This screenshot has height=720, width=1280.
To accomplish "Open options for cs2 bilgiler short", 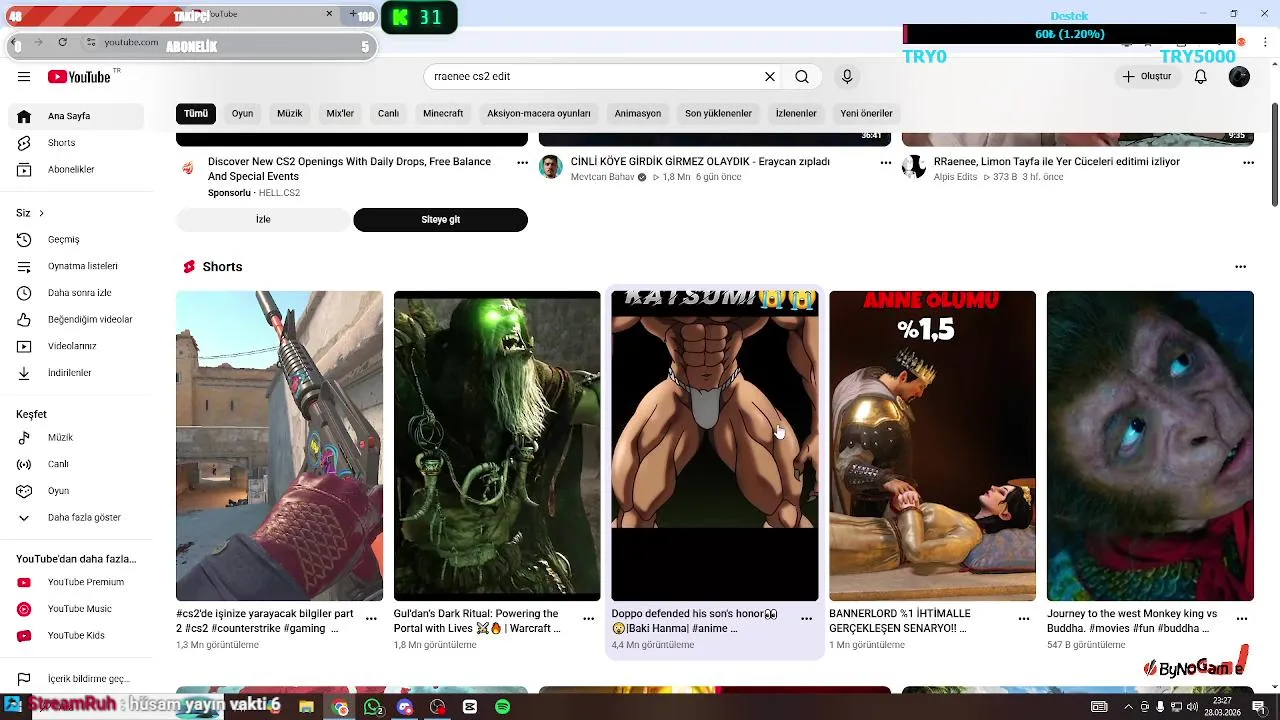I will [371, 619].
